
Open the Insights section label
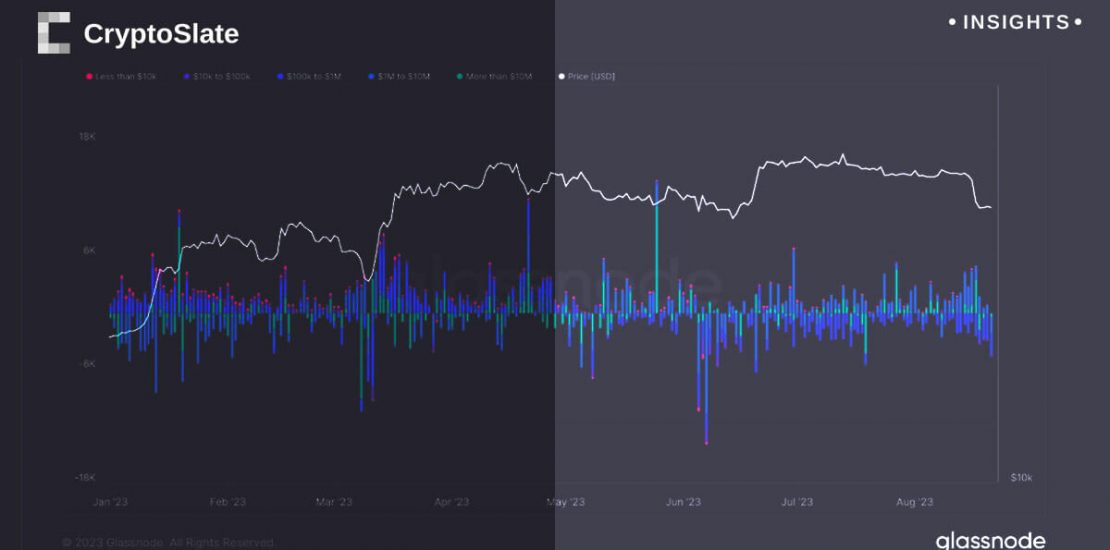[x=1014, y=22]
